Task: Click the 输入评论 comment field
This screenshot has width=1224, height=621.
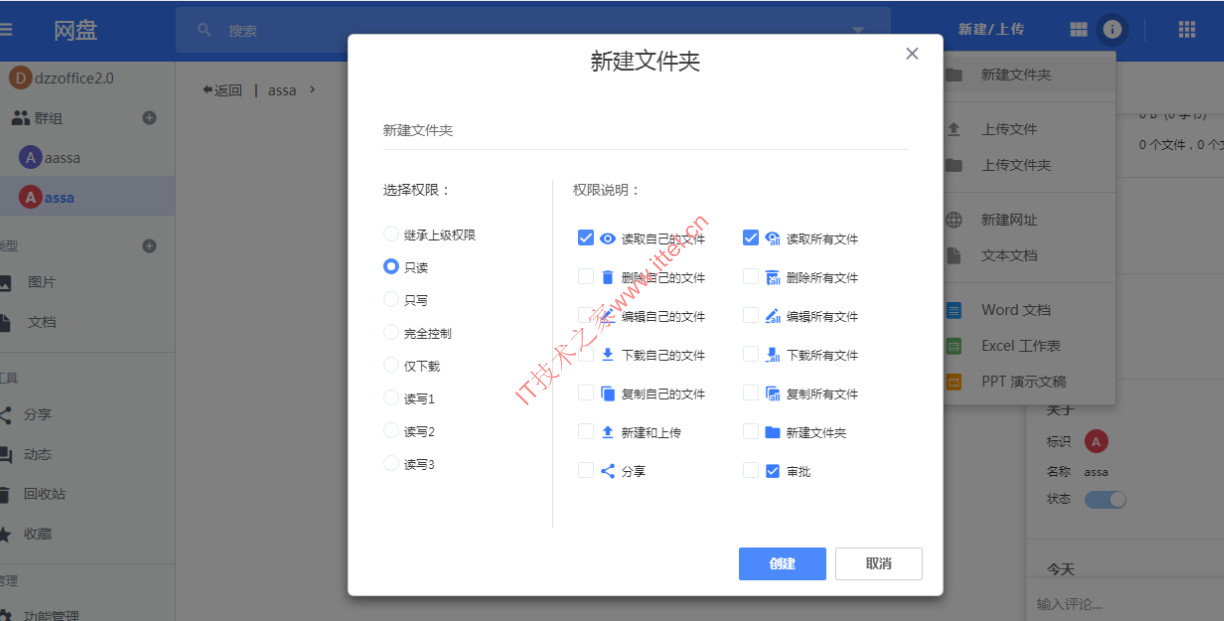Action: click(1125, 604)
